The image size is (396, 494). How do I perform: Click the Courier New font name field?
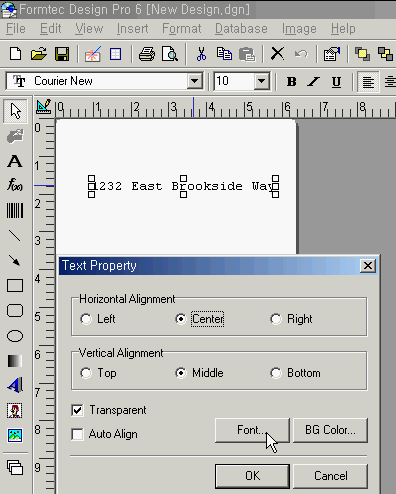[97, 81]
